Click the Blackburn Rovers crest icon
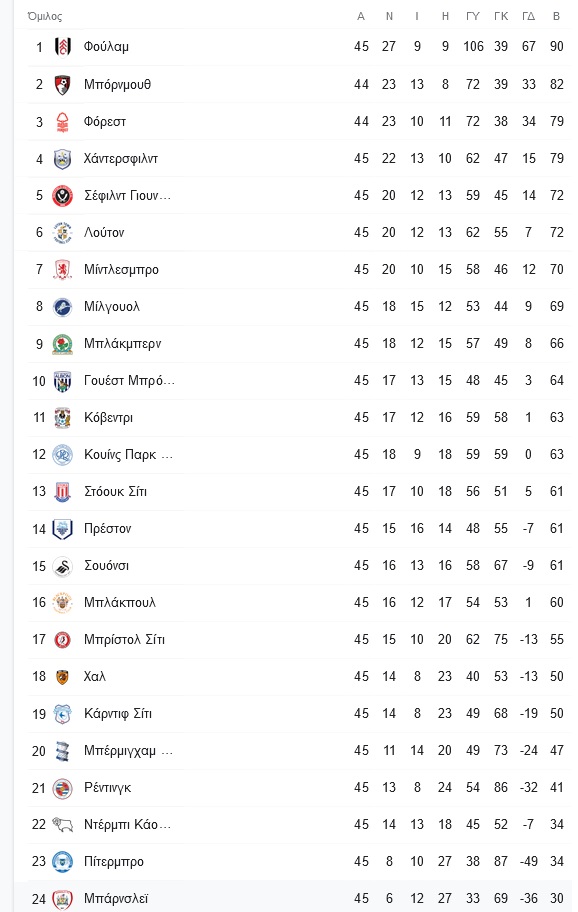Screen dimensions: 578x912 (x=62, y=344)
